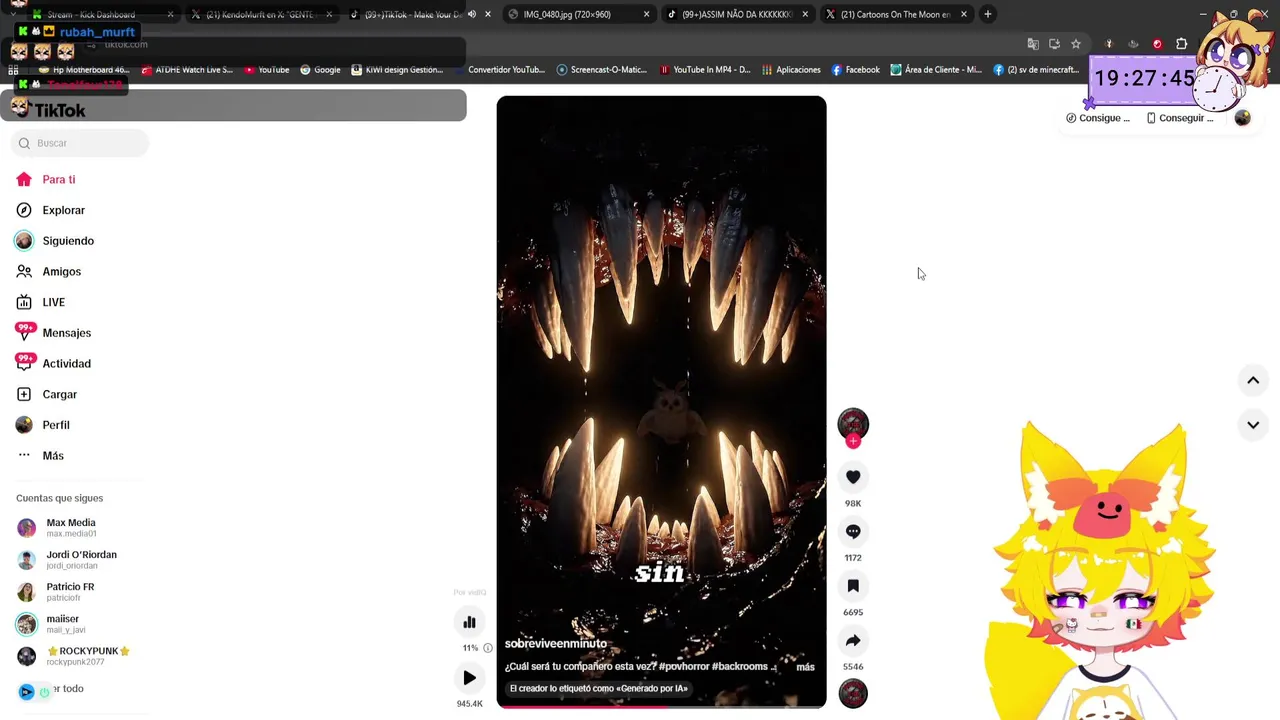Open the #povhorror hashtag
Viewport: 1280px width, 720px height.
click(683, 667)
